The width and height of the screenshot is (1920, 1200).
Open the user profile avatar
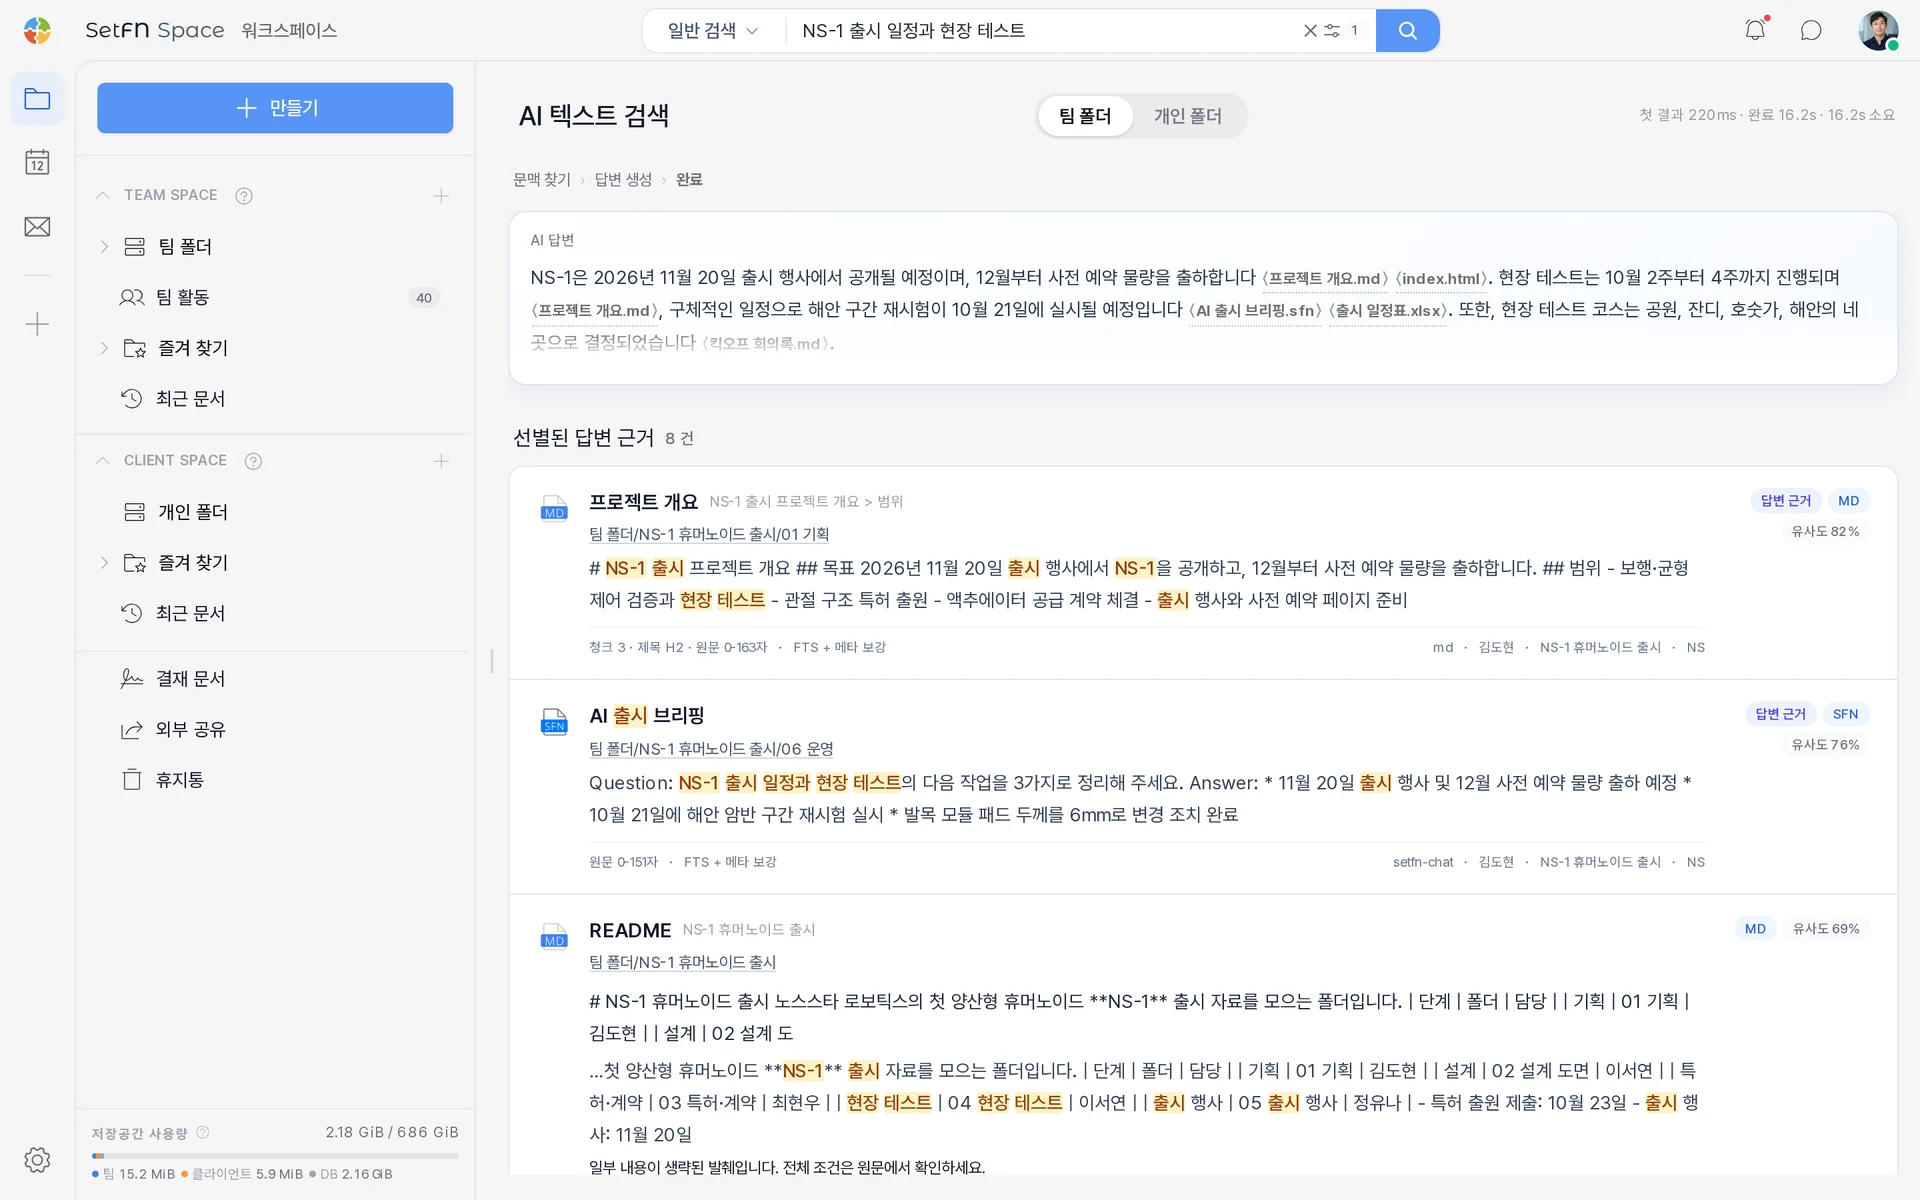[1878, 30]
